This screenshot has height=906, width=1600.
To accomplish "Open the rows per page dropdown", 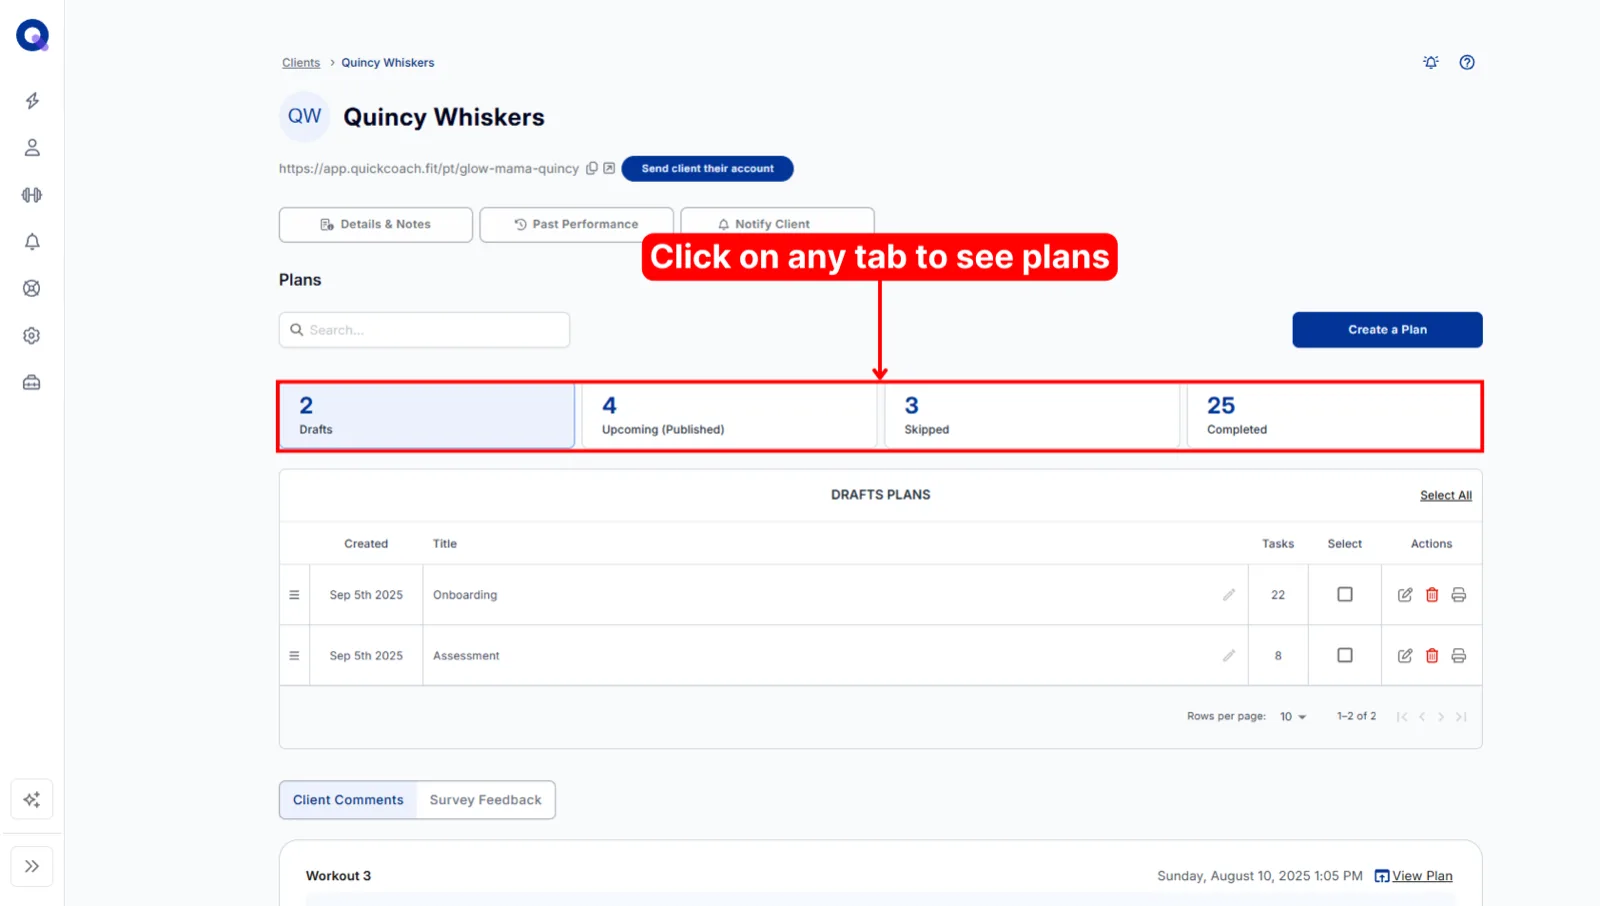I will click(x=1293, y=717).
